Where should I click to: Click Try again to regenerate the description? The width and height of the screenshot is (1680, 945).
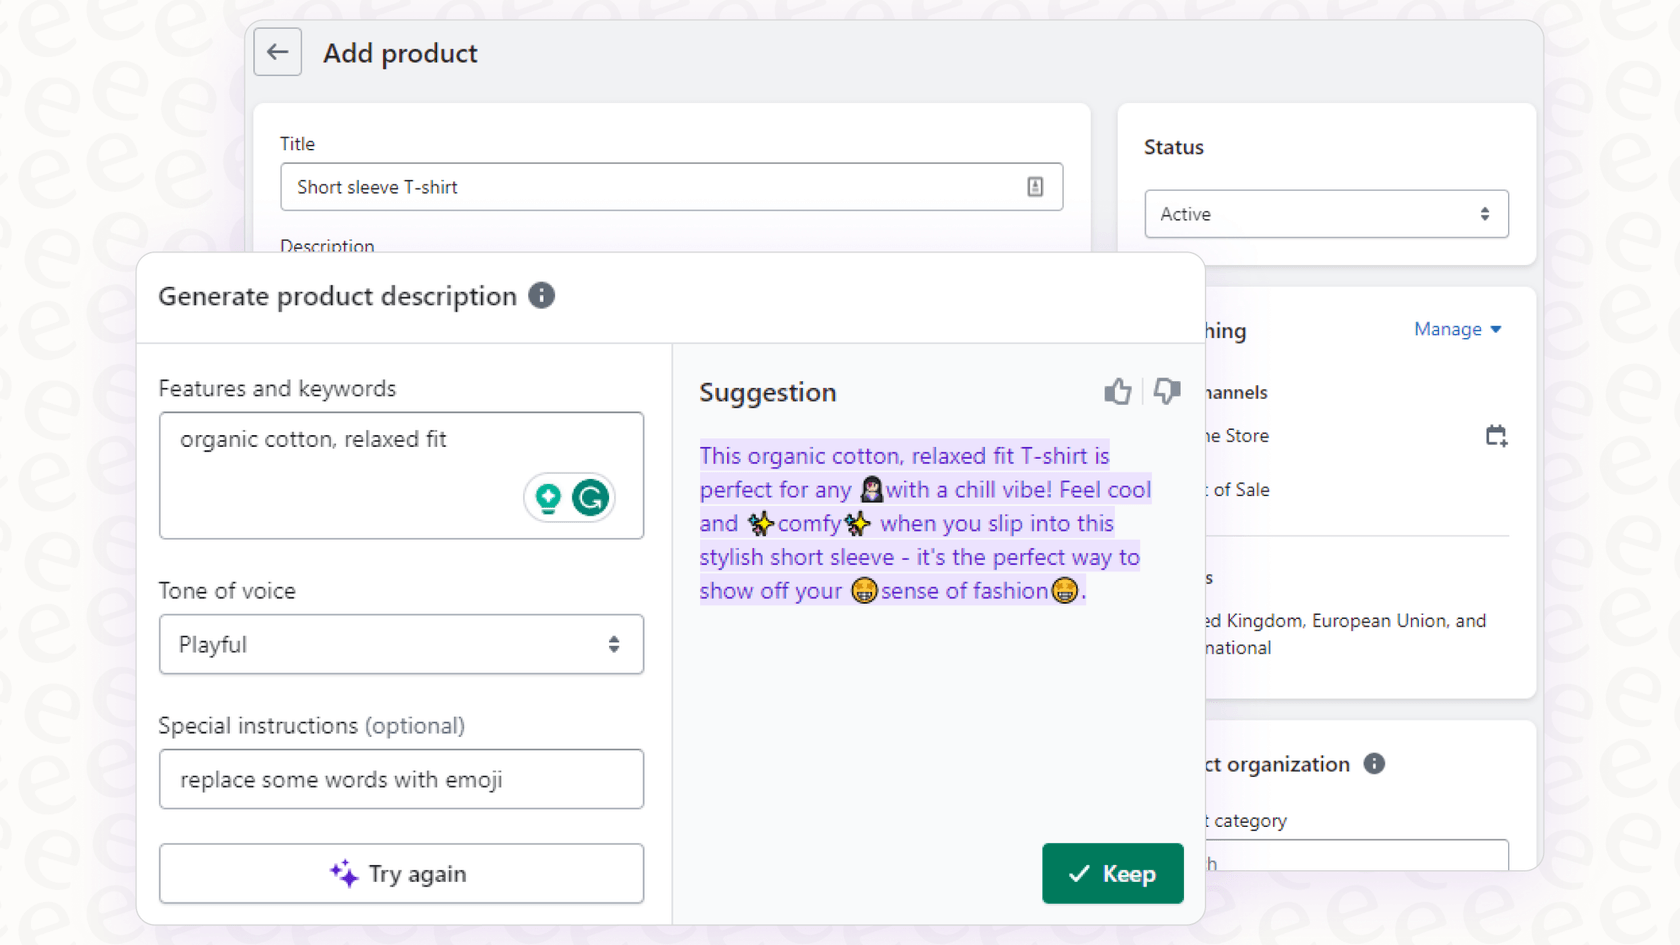pos(401,873)
